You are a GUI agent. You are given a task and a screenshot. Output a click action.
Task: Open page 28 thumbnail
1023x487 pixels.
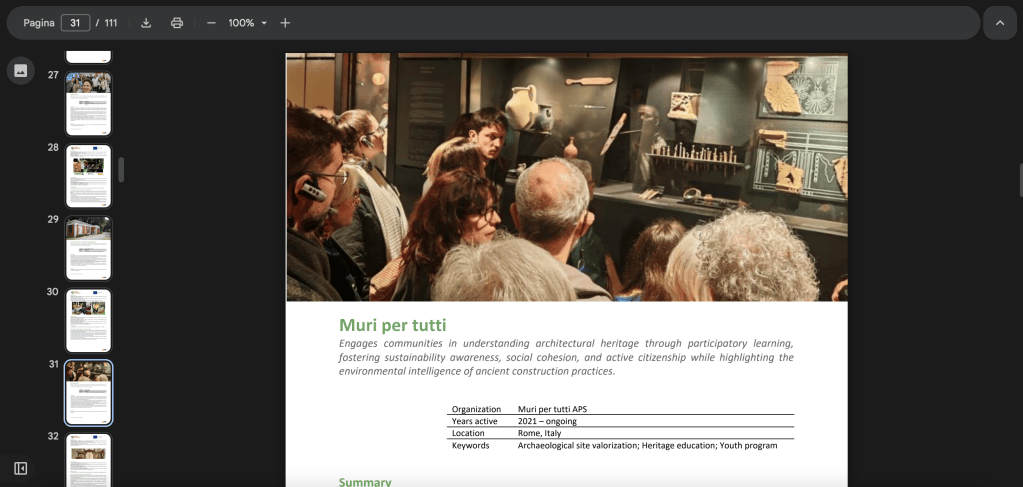[88, 176]
